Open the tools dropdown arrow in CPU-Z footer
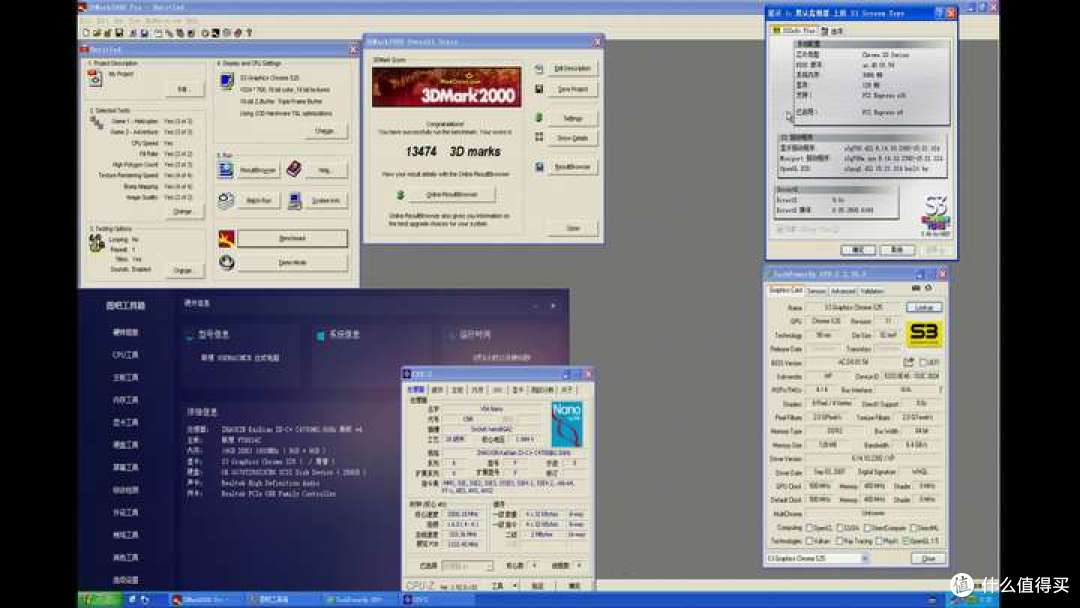Image resolution: width=1080 pixels, height=608 pixels. 515,586
